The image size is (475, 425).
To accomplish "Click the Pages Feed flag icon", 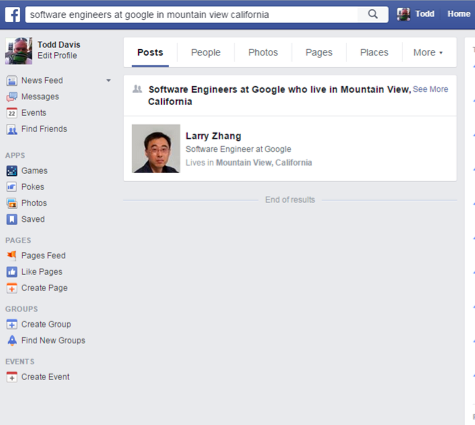I will [x=12, y=256].
